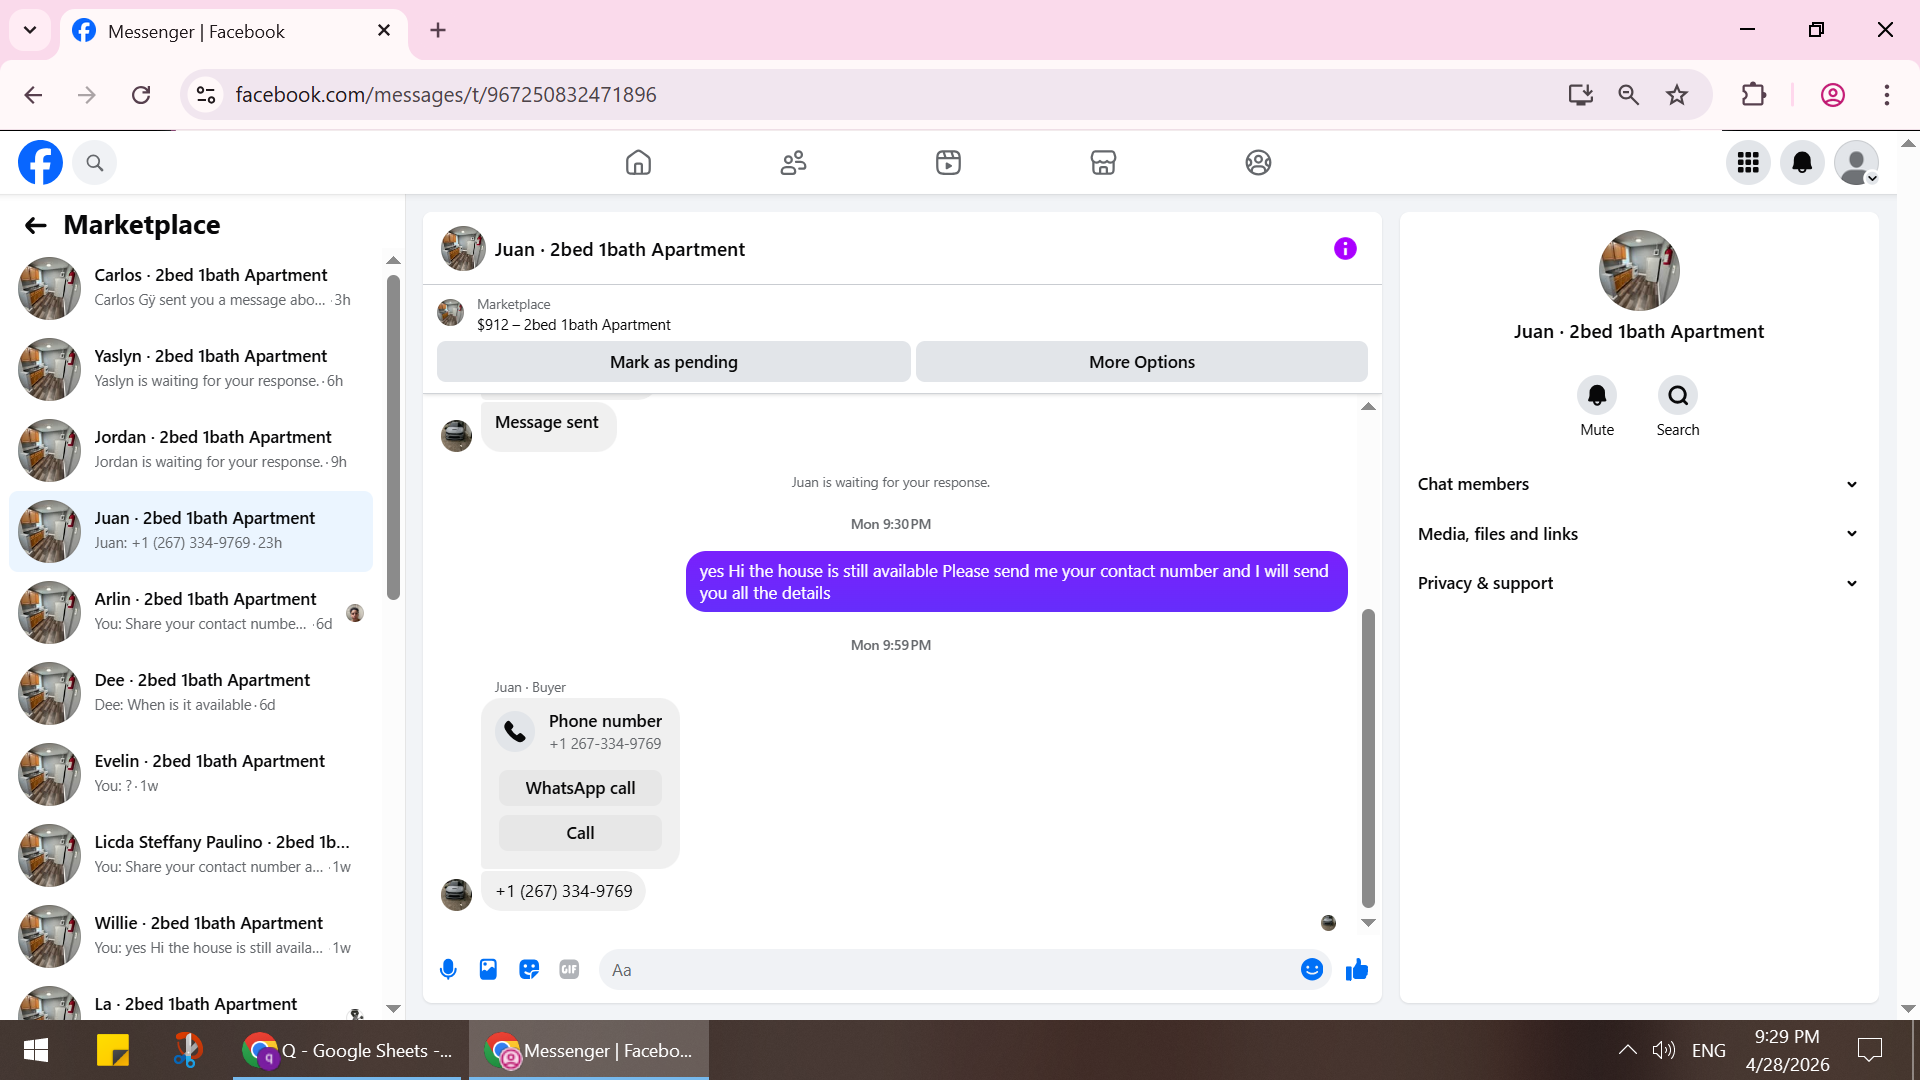Expand the Chat members section
Screen dimensions: 1920x1080
pos(1638,484)
